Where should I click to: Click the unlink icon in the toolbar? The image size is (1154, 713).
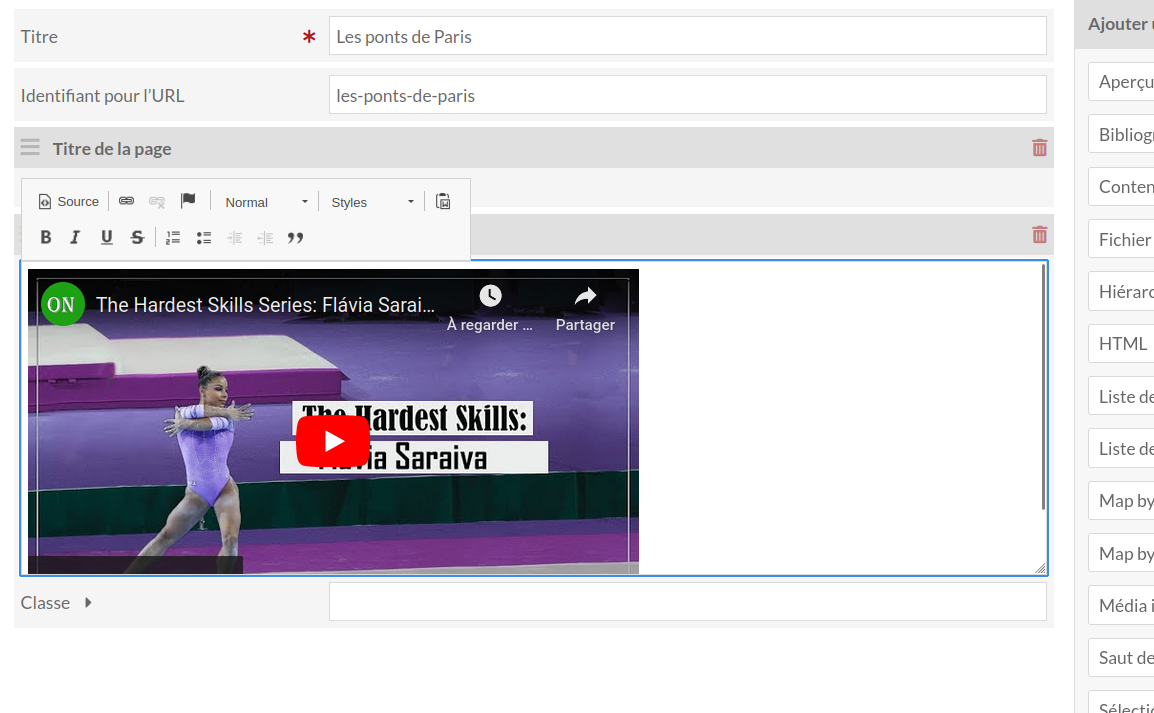(x=157, y=201)
